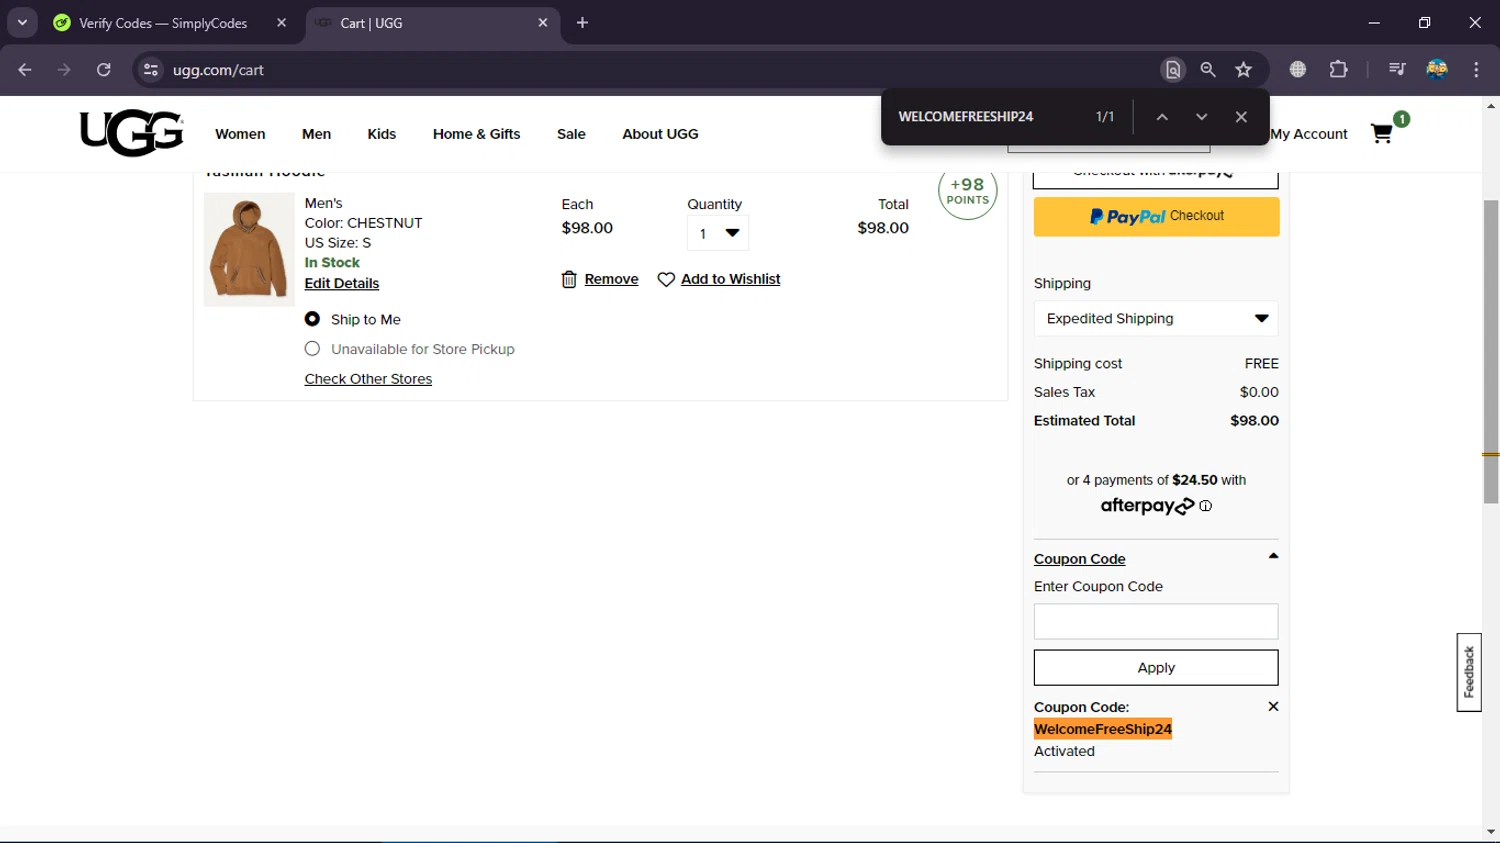Click the hoodie product thumbnail
1500x843 pixels.
[x=249, y=249]
